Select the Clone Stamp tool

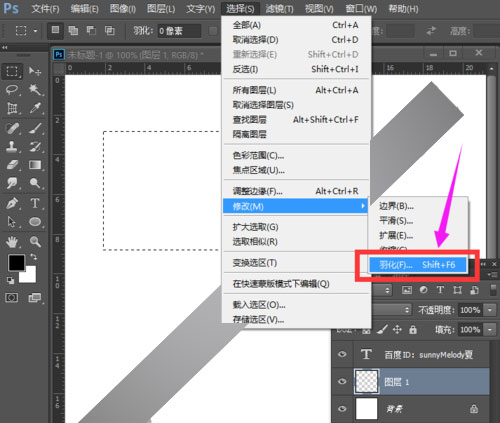pos(12,146)
